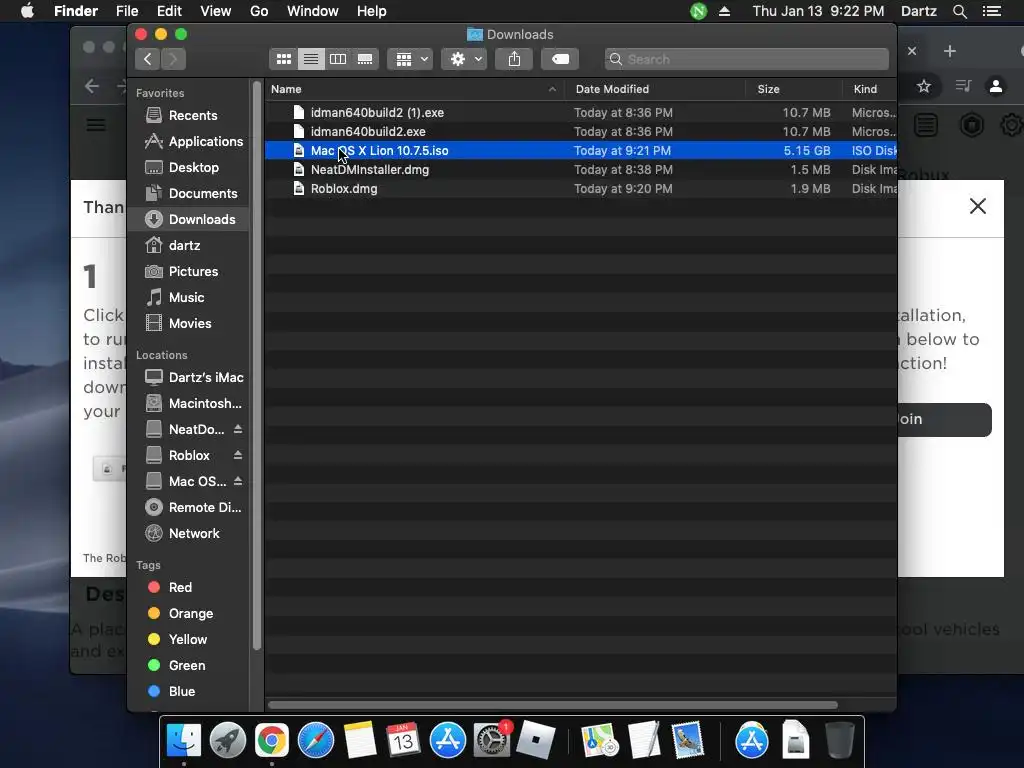Viewport: 1024px width, 768px height.
Task: Eject the Roblox volume
Action: pyautogui.click(x=238, y=455)
